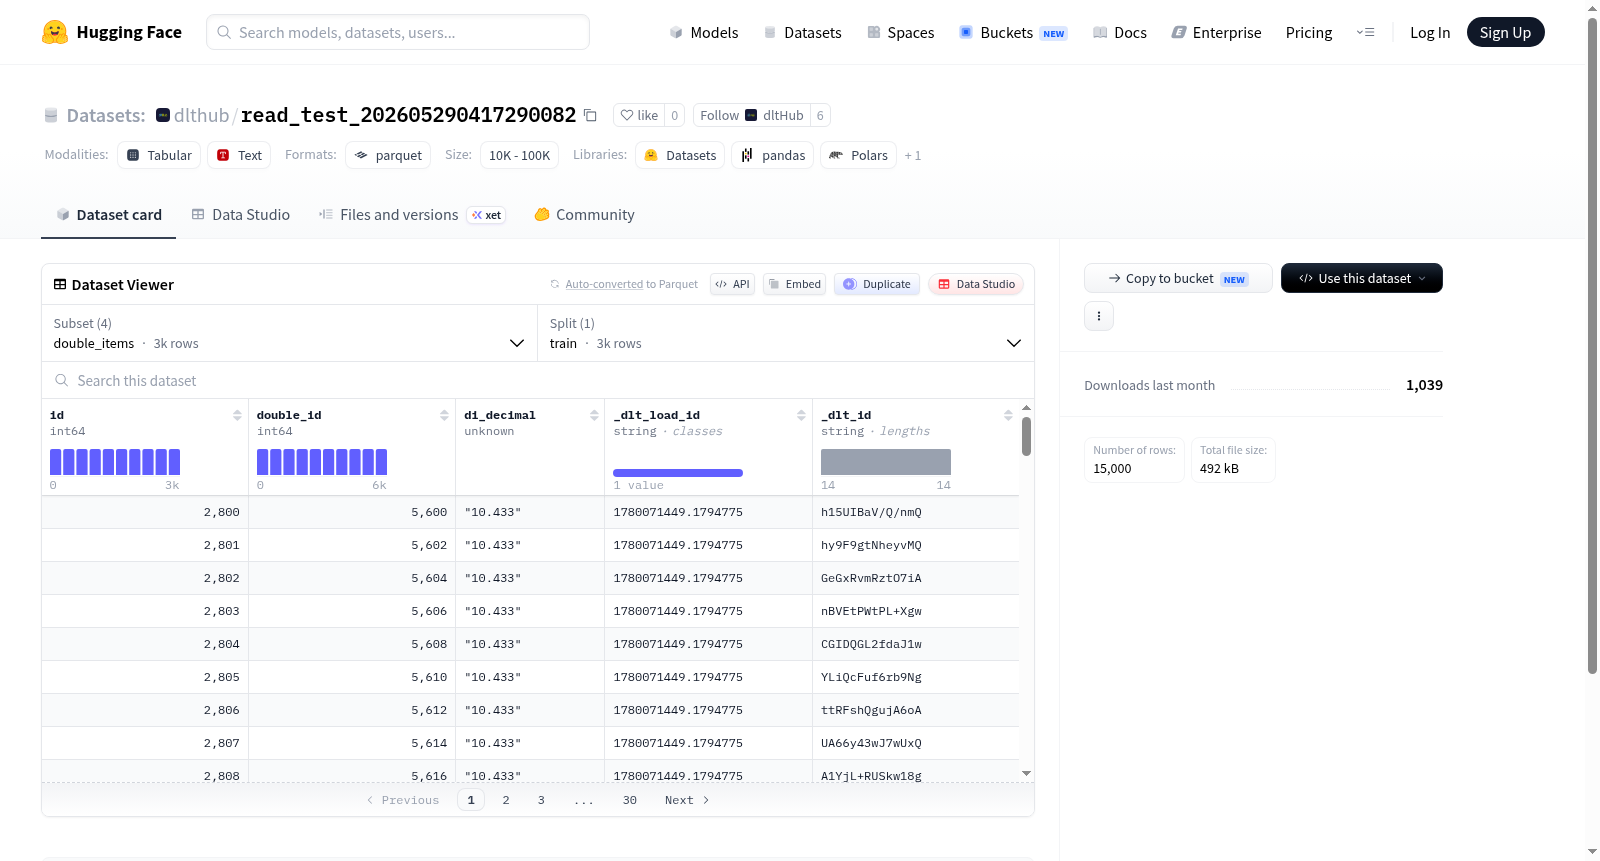Sort the double_id column
This screenshot has width=1600, height=861.
pos(444,415)
